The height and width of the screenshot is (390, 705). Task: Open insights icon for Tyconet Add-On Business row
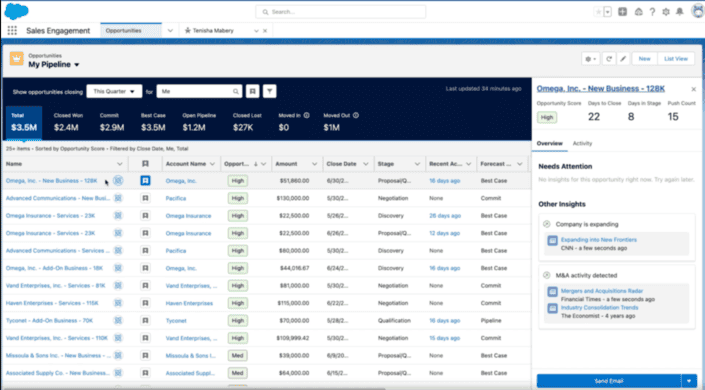[118, 321]
